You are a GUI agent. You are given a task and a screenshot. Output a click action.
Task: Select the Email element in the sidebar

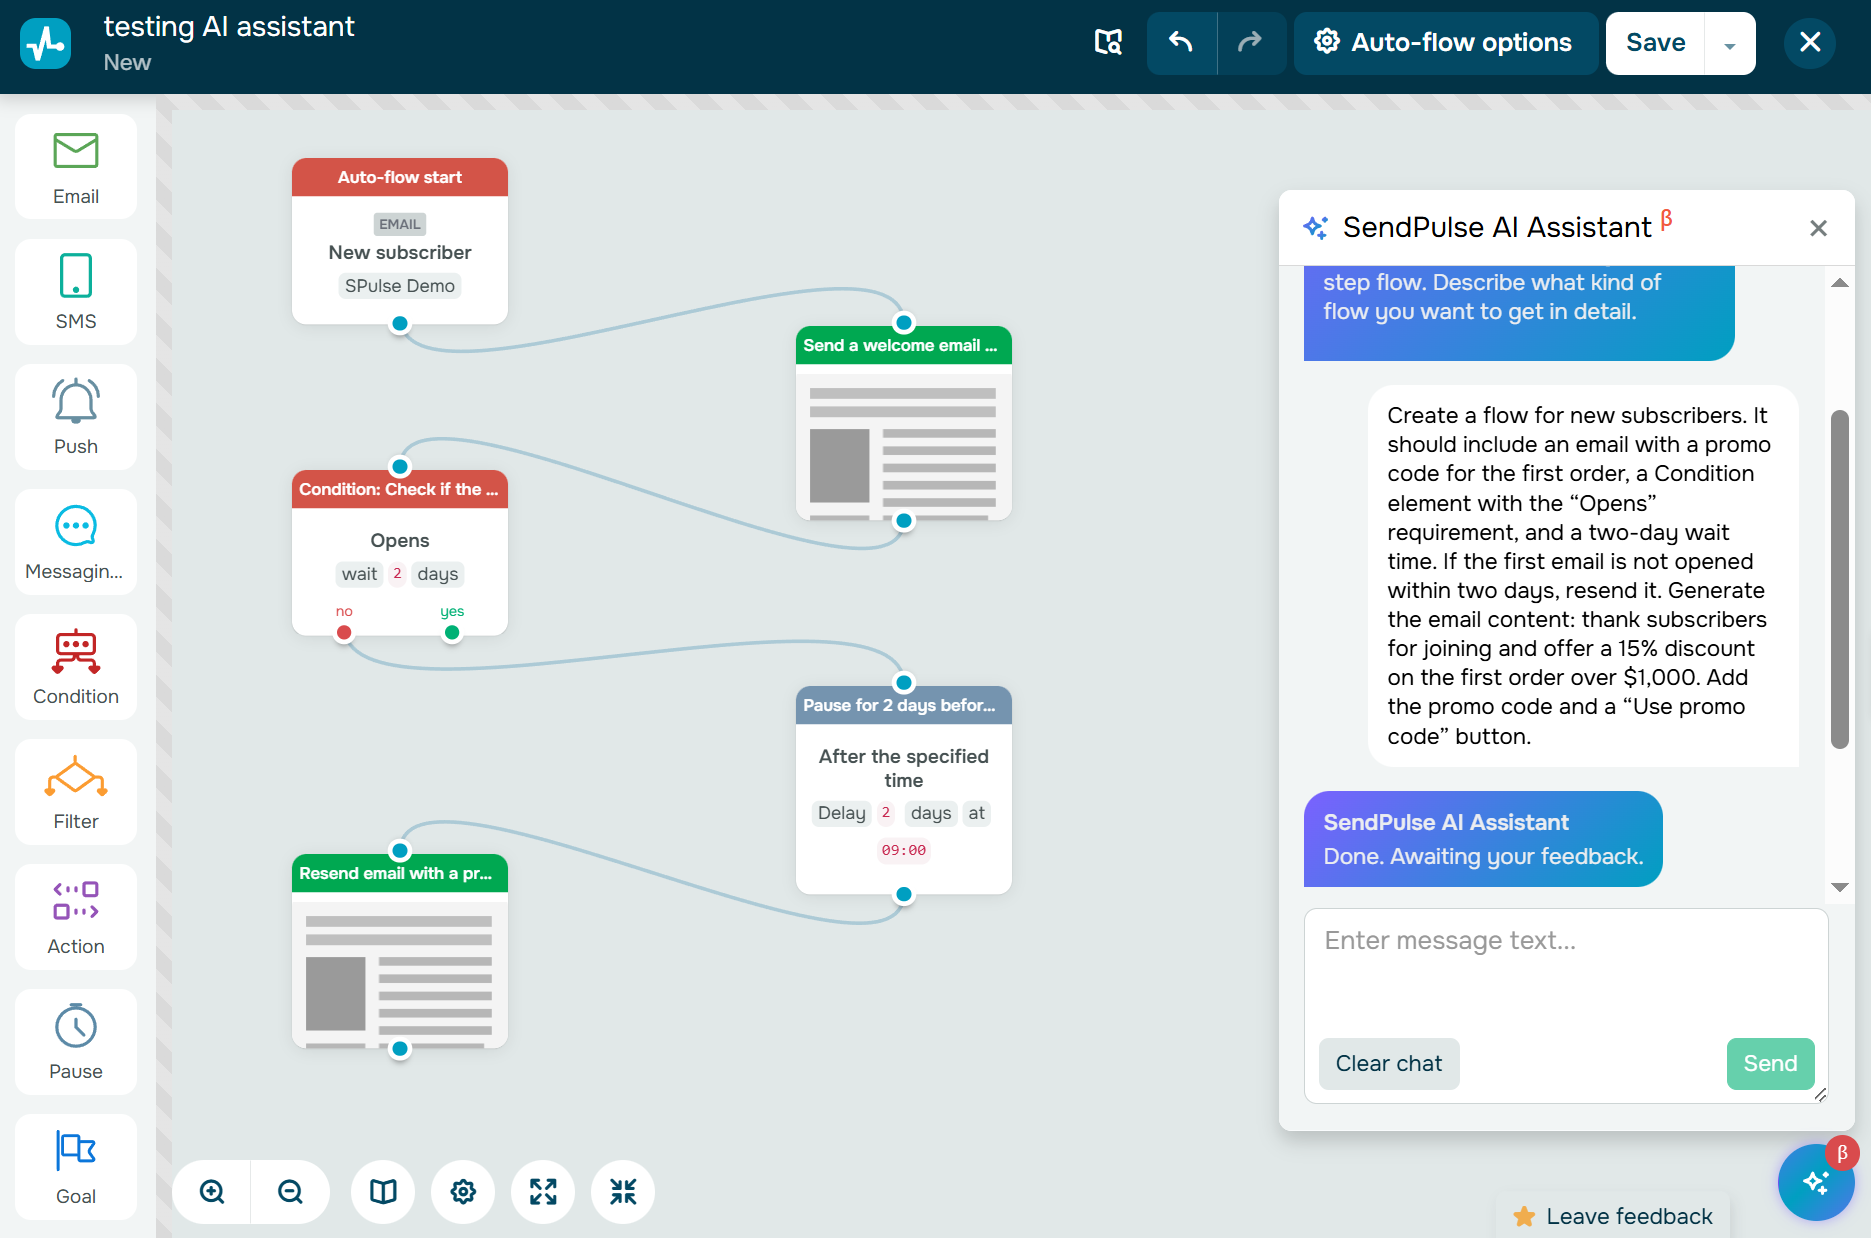(x=75, y=166)
